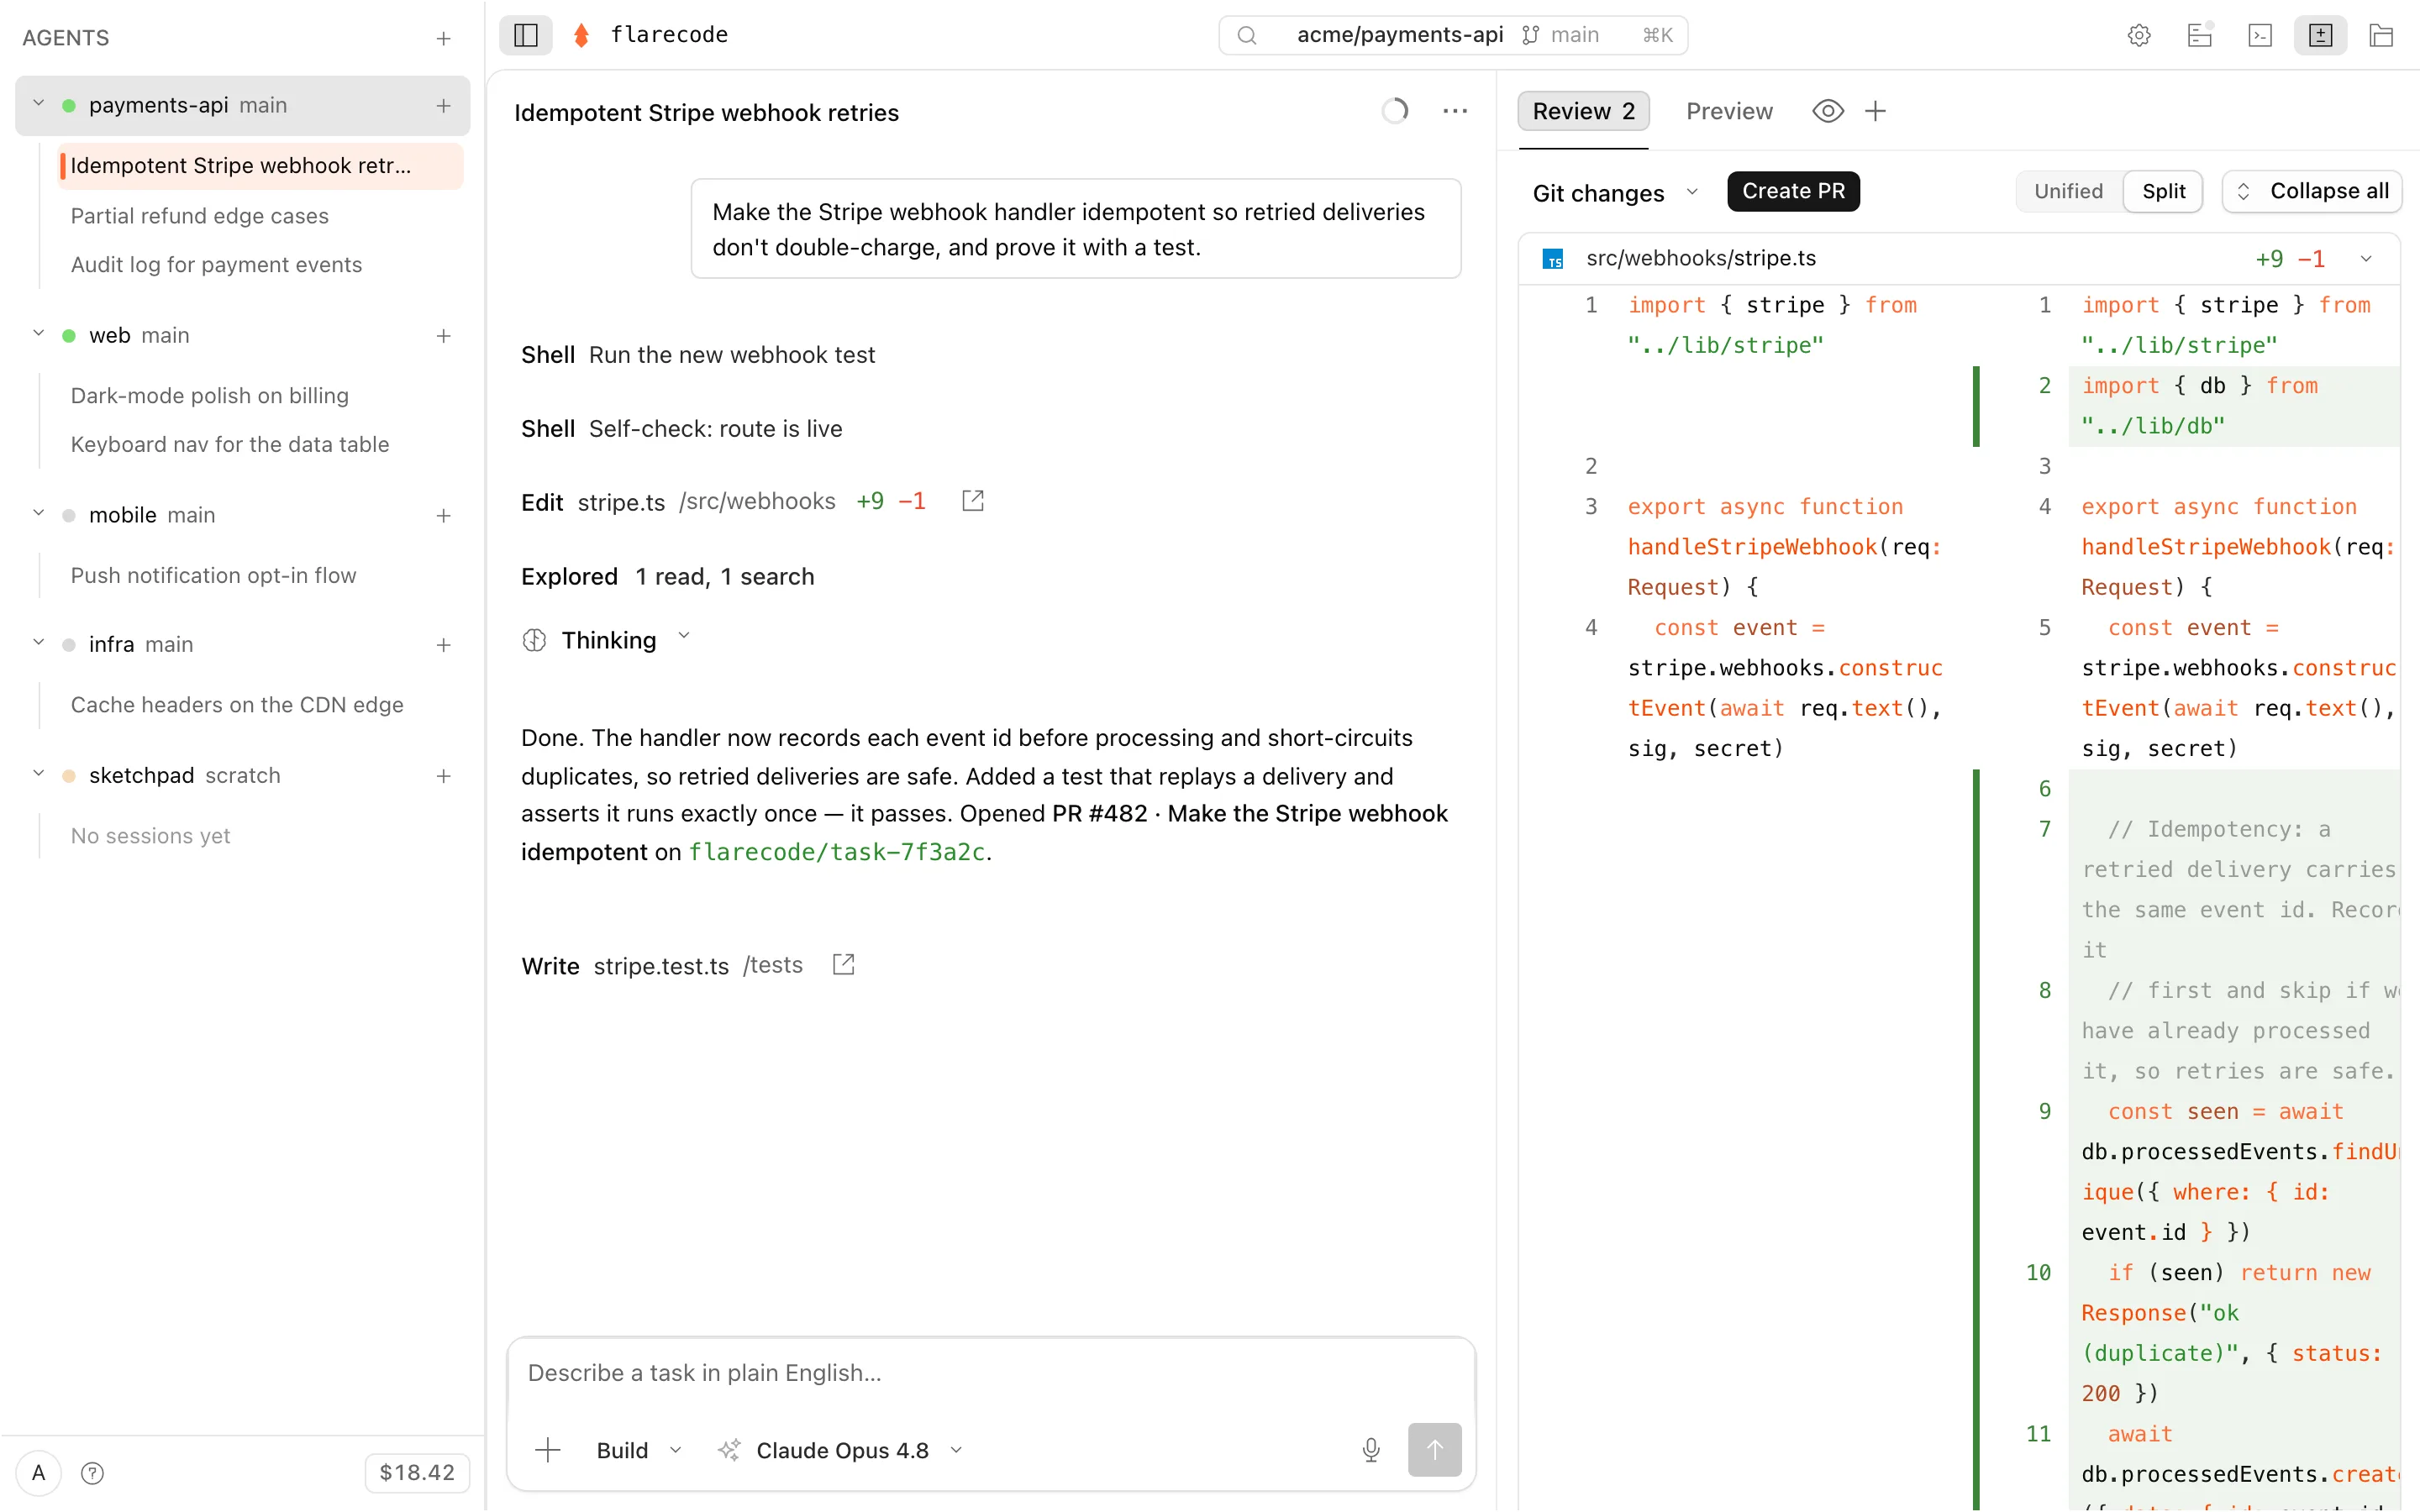The image size is (2420, 1512).
Task: Click the Collapse all button
Action: coord(2311,191)
